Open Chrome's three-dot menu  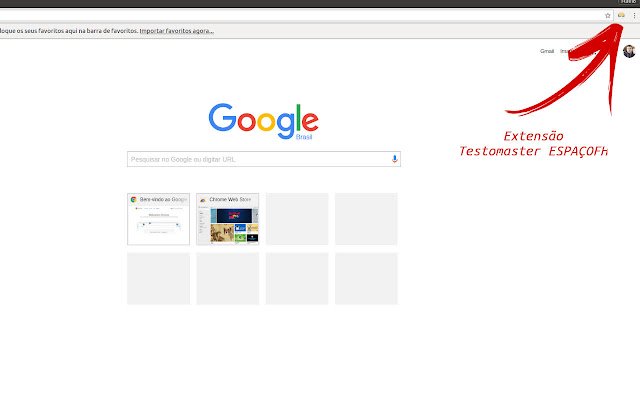(634, 16)
